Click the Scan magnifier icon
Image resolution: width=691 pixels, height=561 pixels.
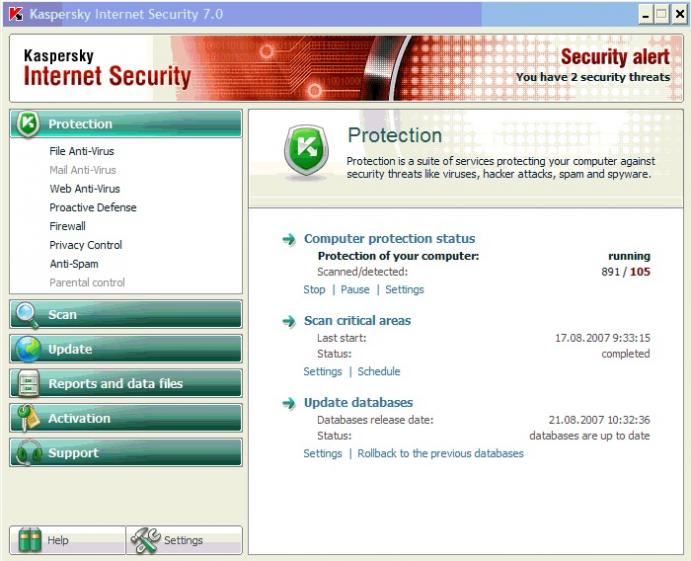point(28,314)
